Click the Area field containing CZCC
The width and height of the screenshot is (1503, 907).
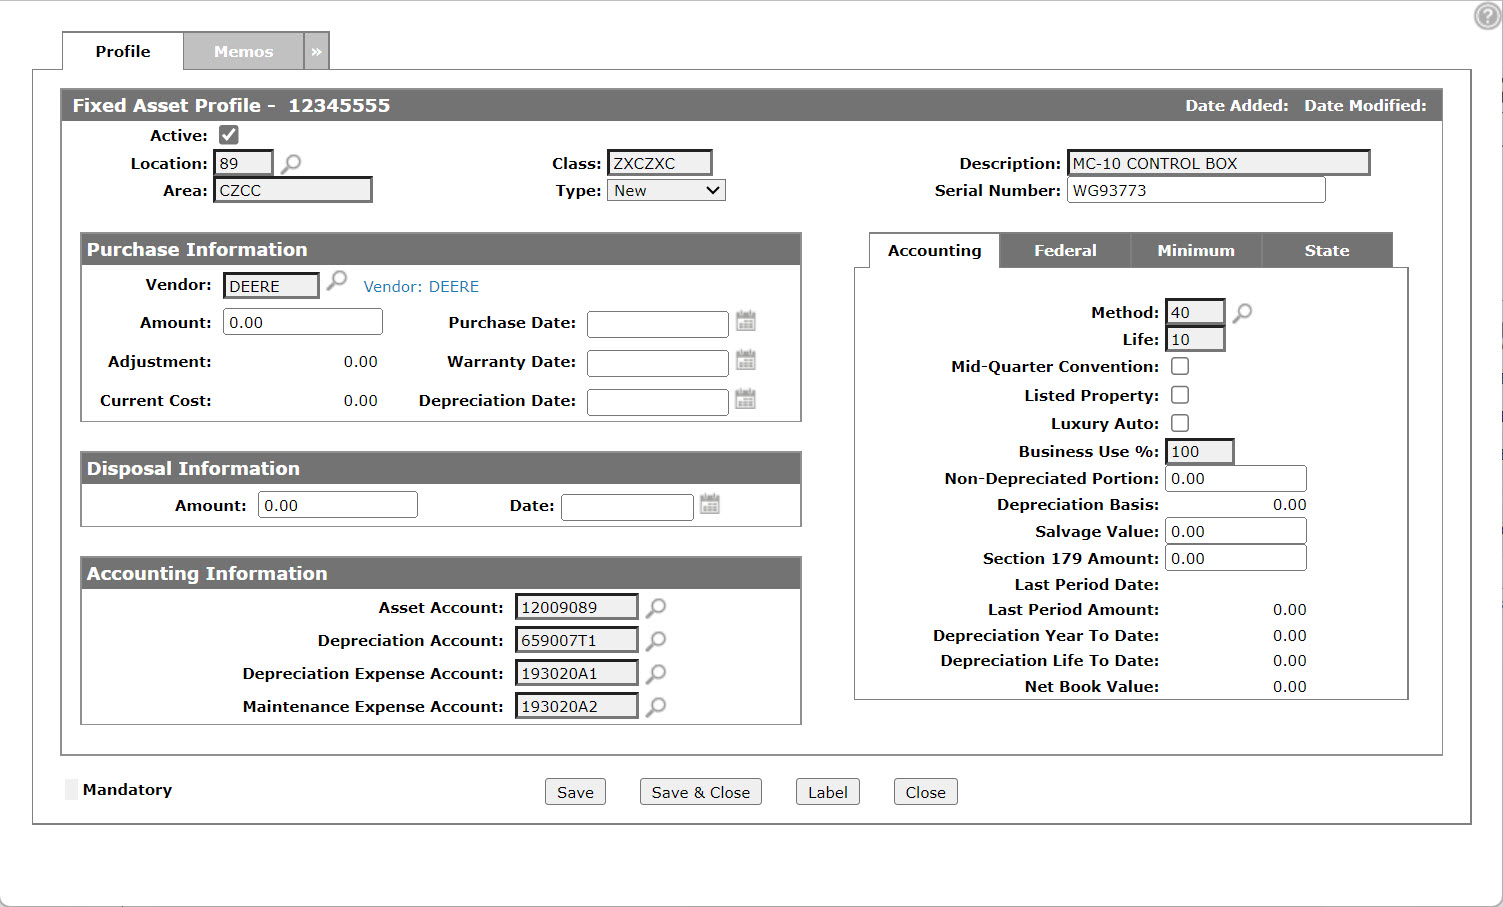tap(293, 190)
